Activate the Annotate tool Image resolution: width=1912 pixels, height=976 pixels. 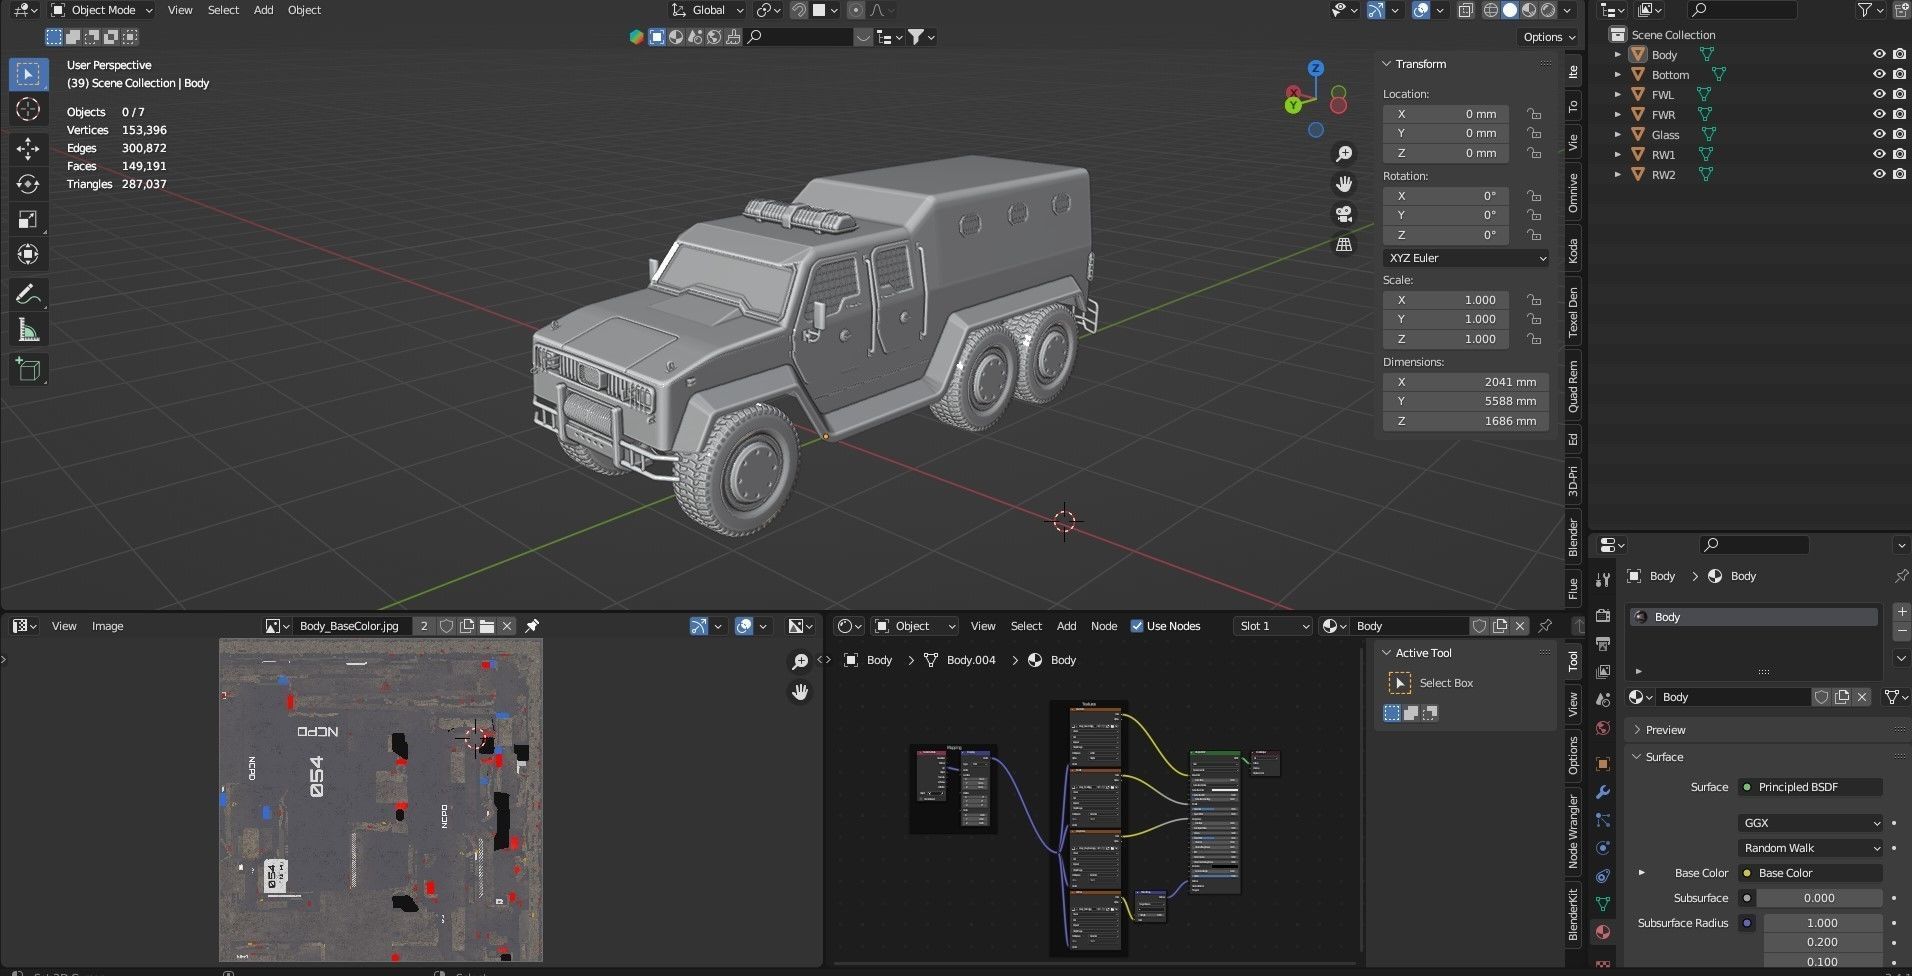click(x=28, y=293)
